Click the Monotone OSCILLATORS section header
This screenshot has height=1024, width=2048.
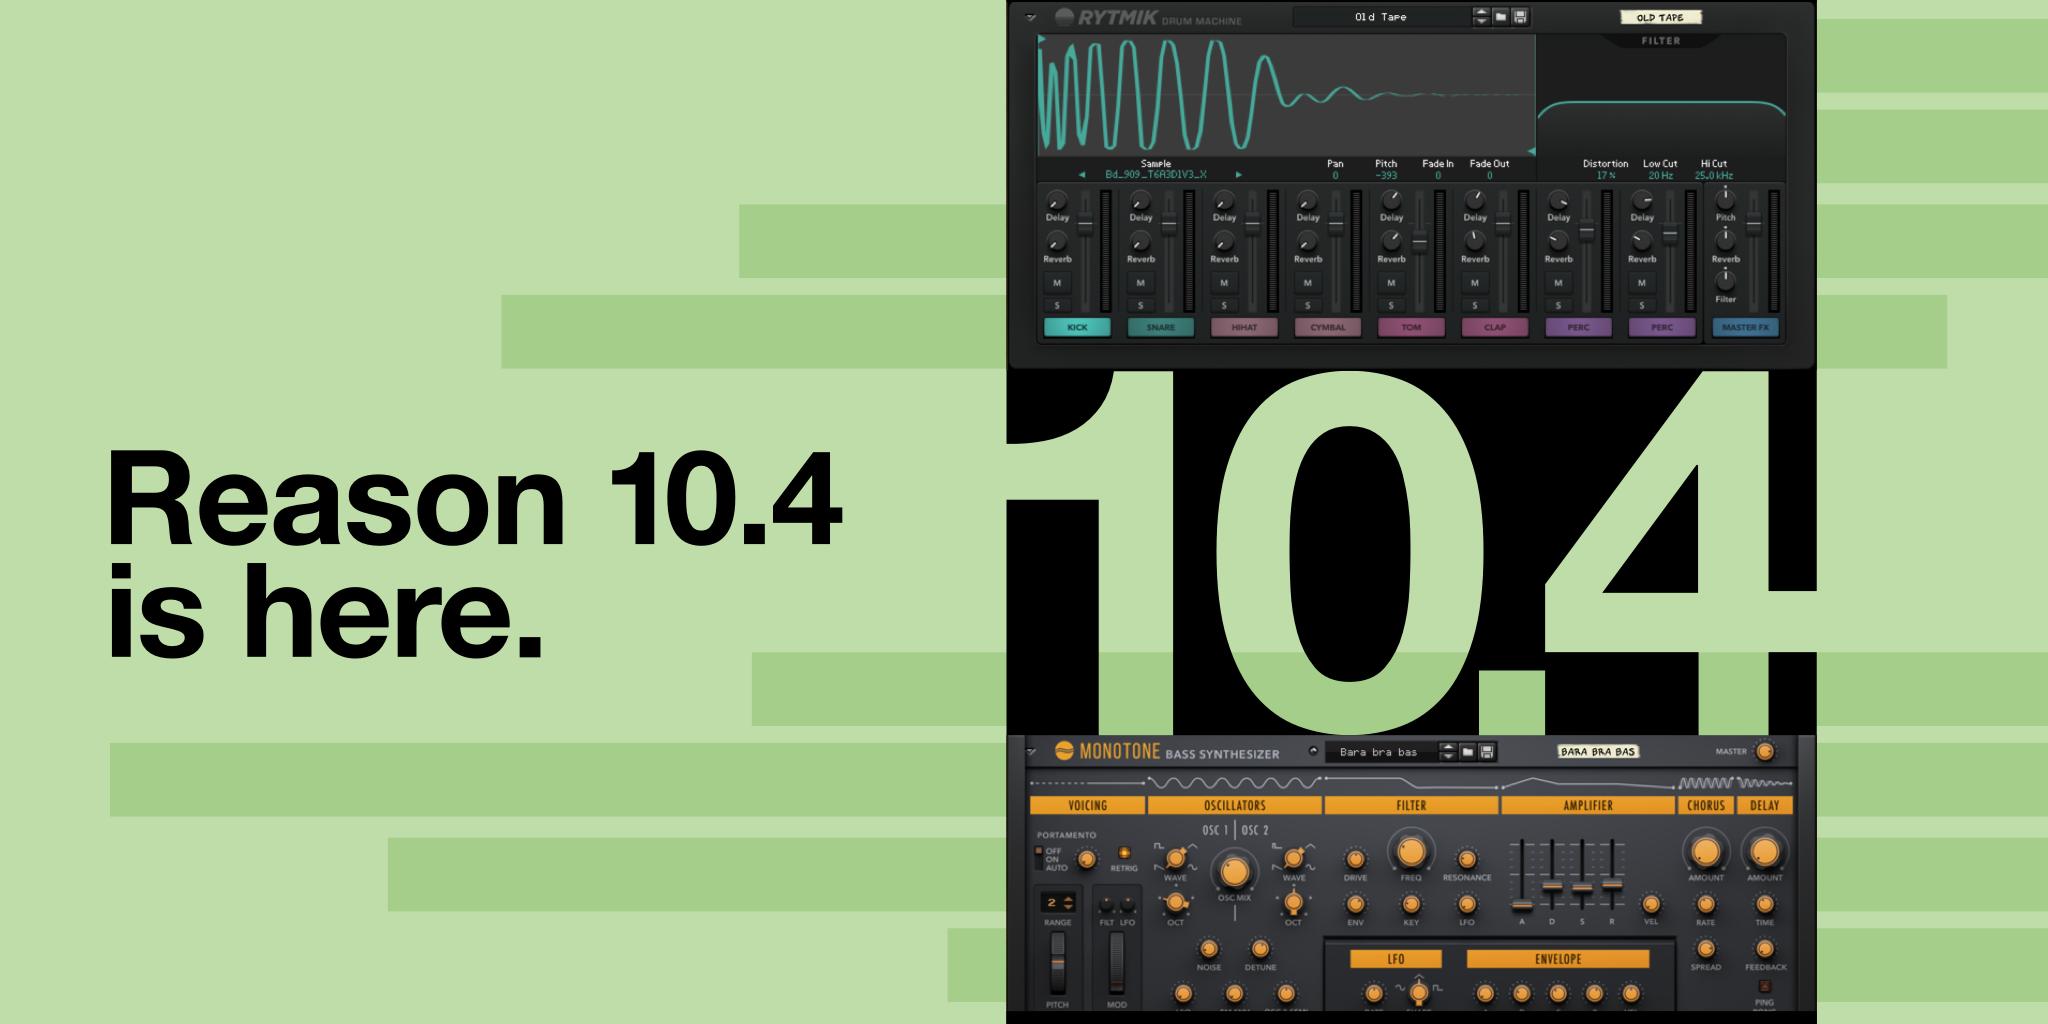click(1234, 805)
